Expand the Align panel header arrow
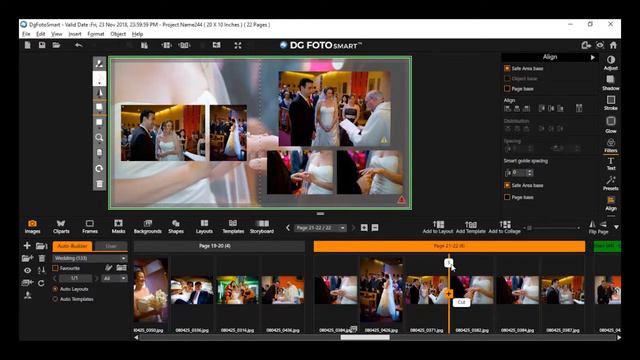This screenshot has height=360, width=640. tap(592, 58)
